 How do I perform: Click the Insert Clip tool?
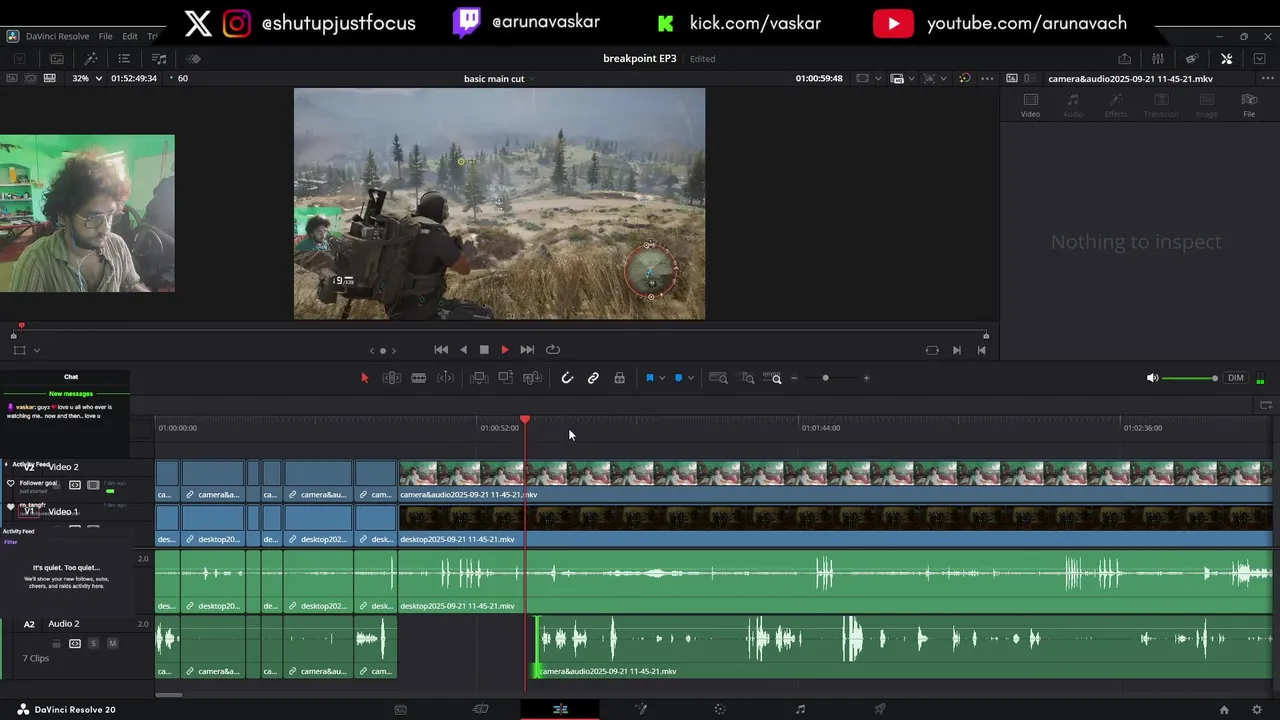479,378
